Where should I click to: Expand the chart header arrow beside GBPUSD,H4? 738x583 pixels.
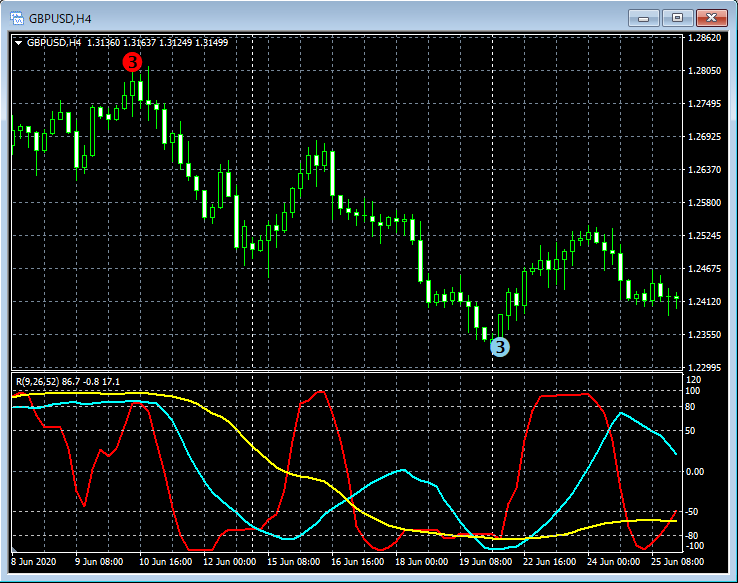click(x=18, y=43)
